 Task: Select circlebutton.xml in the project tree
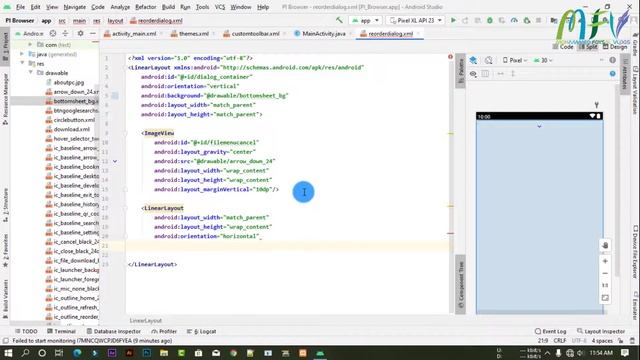pyautogui.click(x=74, y=120)
